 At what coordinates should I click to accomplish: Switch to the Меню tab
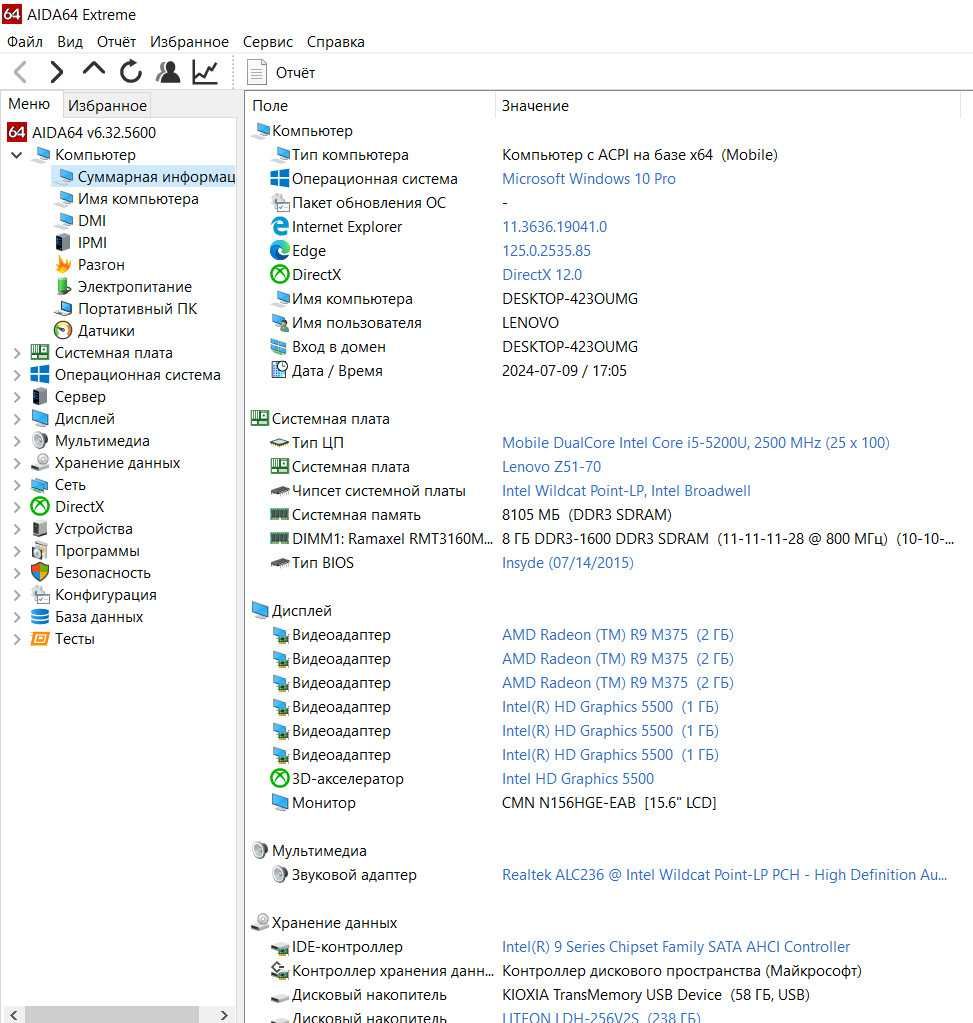[29, 104]
